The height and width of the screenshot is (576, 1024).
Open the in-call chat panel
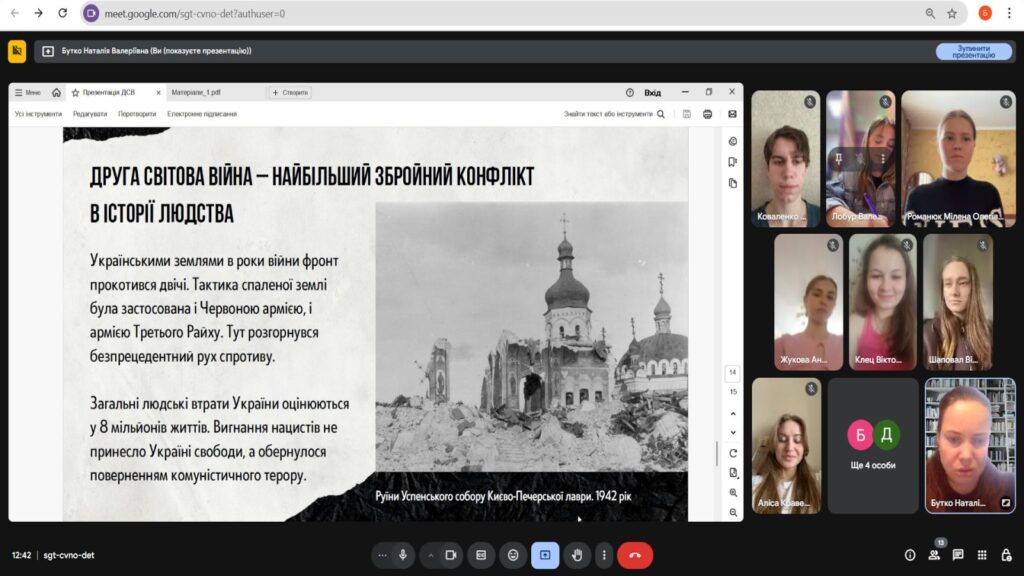(x=958, y=555)
